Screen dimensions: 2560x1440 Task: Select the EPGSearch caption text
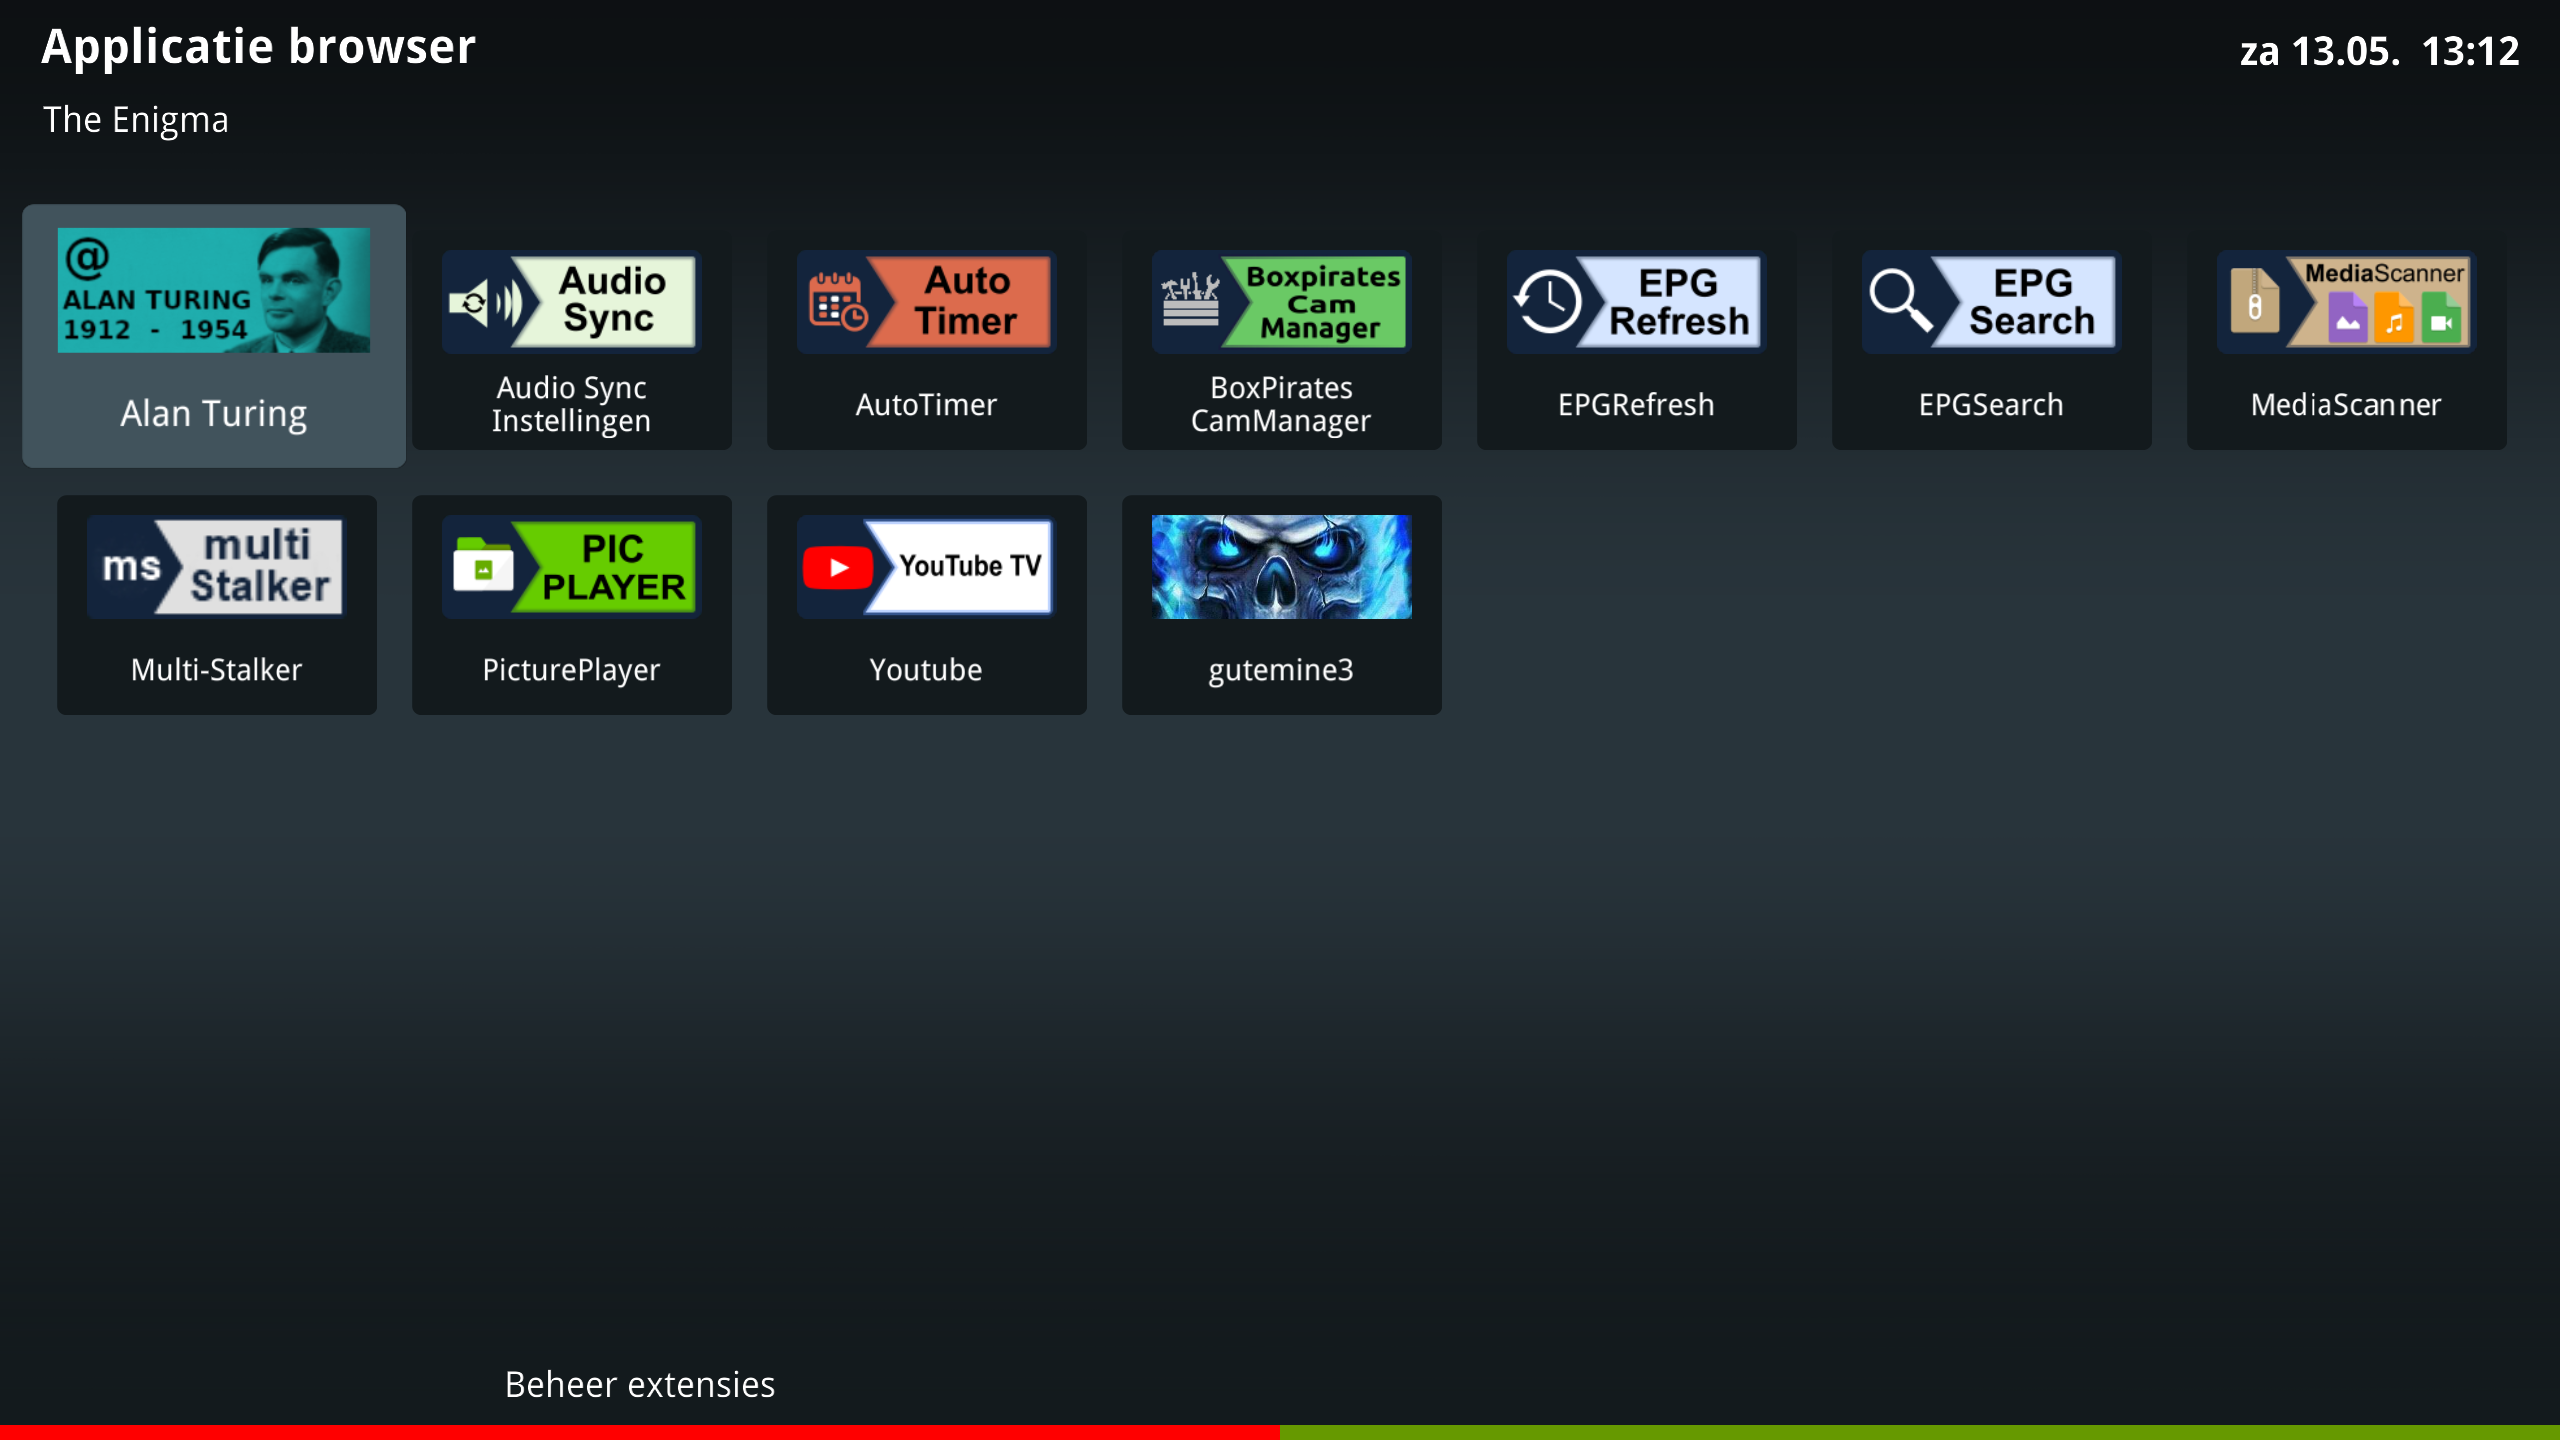[1991, 404]
